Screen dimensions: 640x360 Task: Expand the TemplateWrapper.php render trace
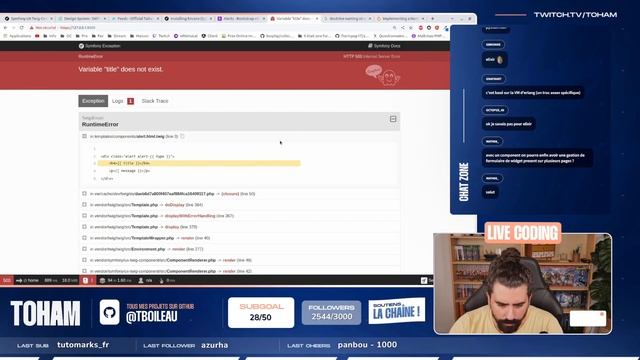(84, 238)
